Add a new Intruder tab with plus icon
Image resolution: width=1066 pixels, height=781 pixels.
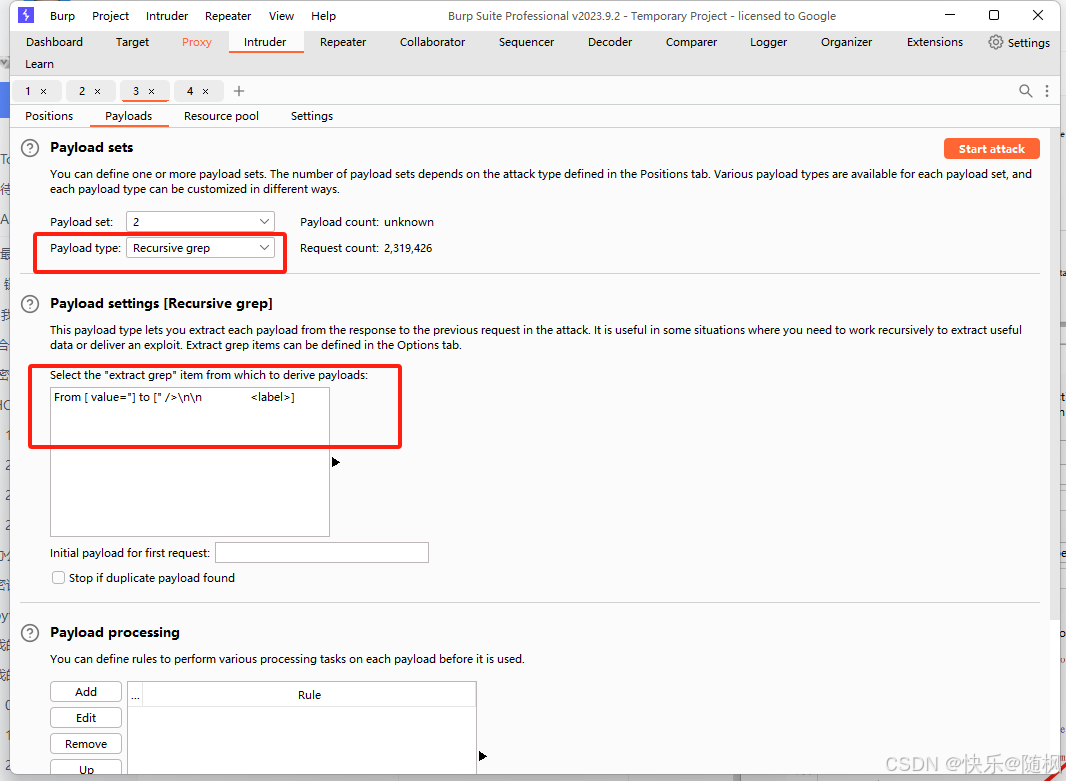click(x=239, y=91)
